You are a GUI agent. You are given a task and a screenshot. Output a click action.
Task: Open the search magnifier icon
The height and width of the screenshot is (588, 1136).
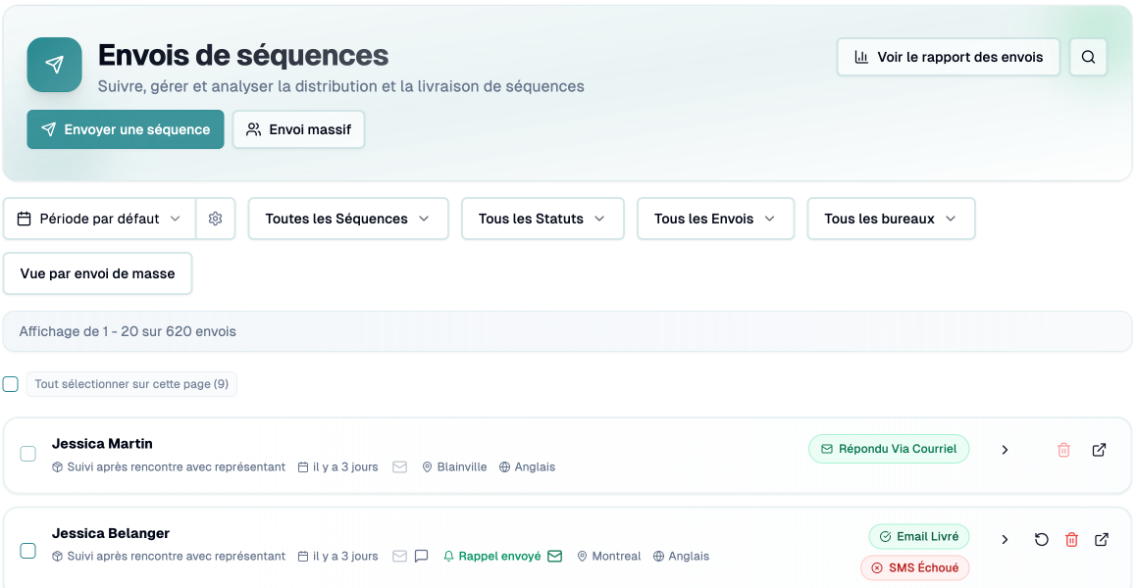click(x=1088, y=57)
